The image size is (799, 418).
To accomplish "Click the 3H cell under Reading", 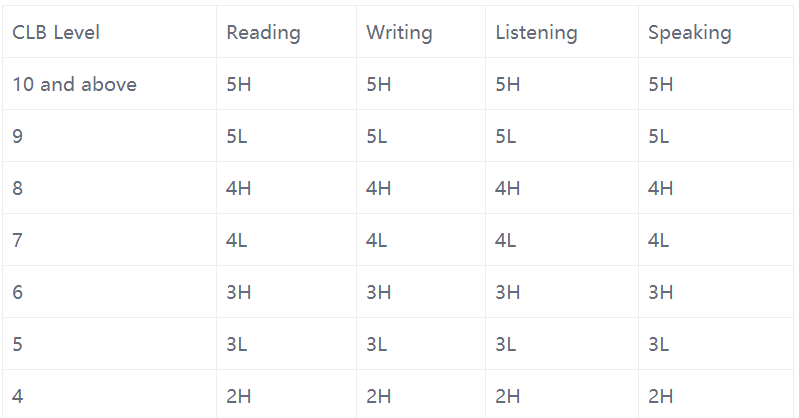I will pos(239,293).
